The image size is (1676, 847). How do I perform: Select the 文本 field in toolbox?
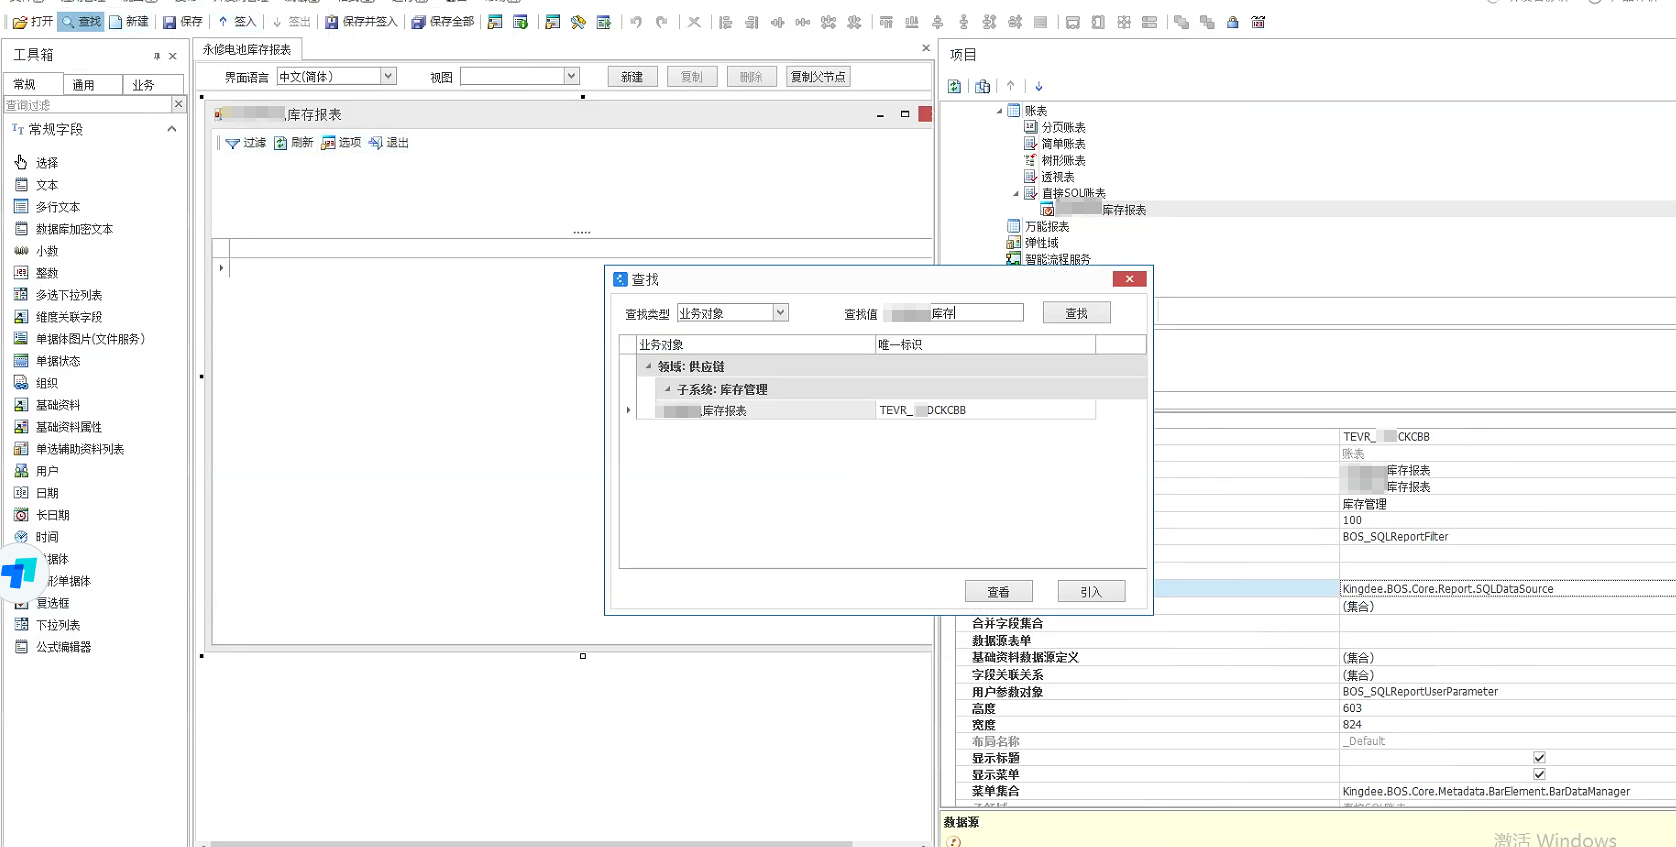[x=37, y=185]
